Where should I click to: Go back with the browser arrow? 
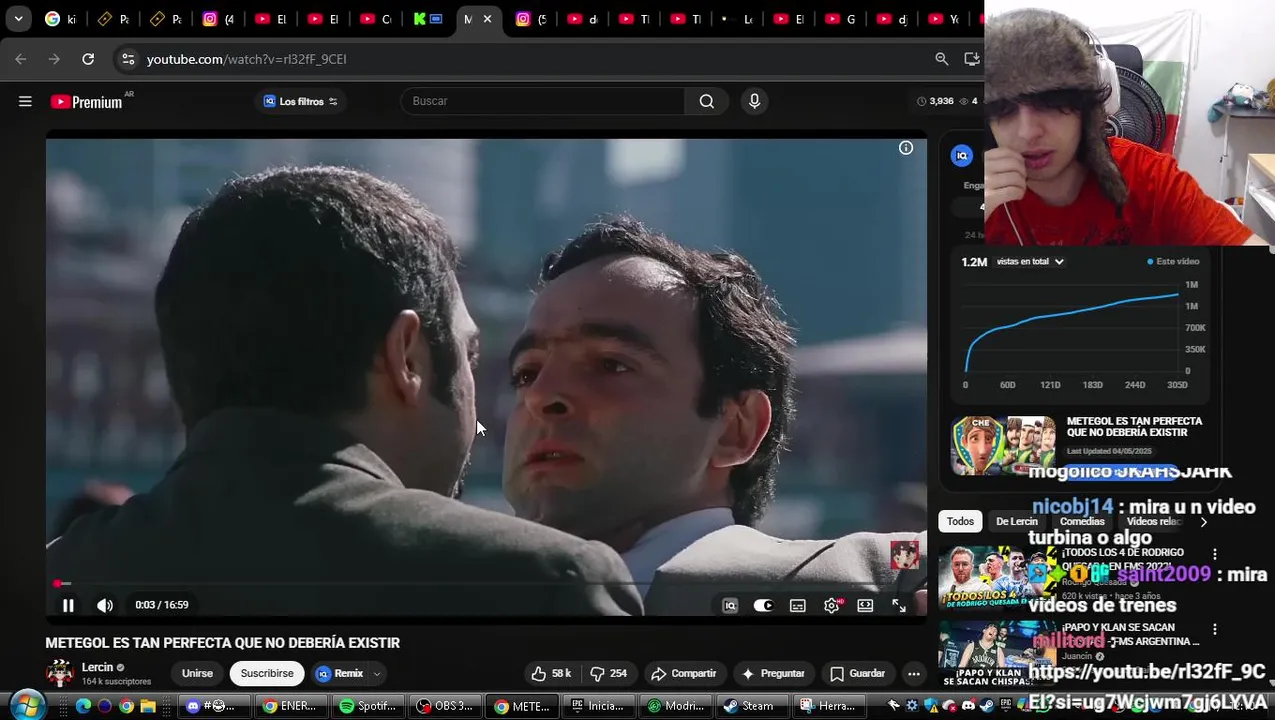point(21,59)
